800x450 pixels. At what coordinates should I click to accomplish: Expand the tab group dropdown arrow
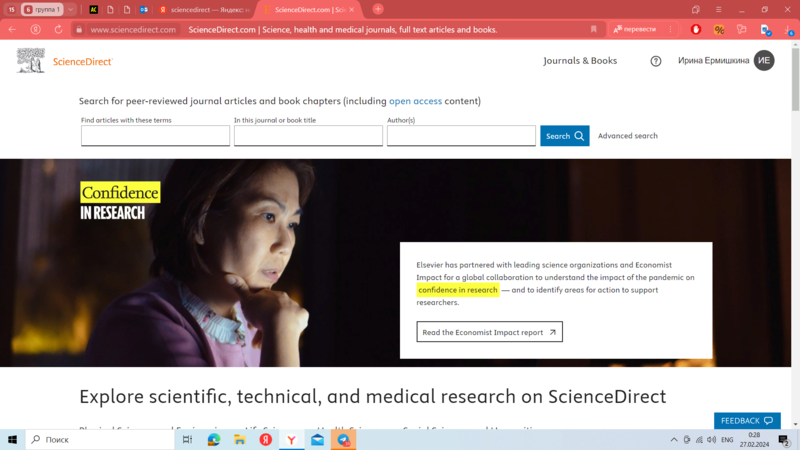(x=70, y=10)
